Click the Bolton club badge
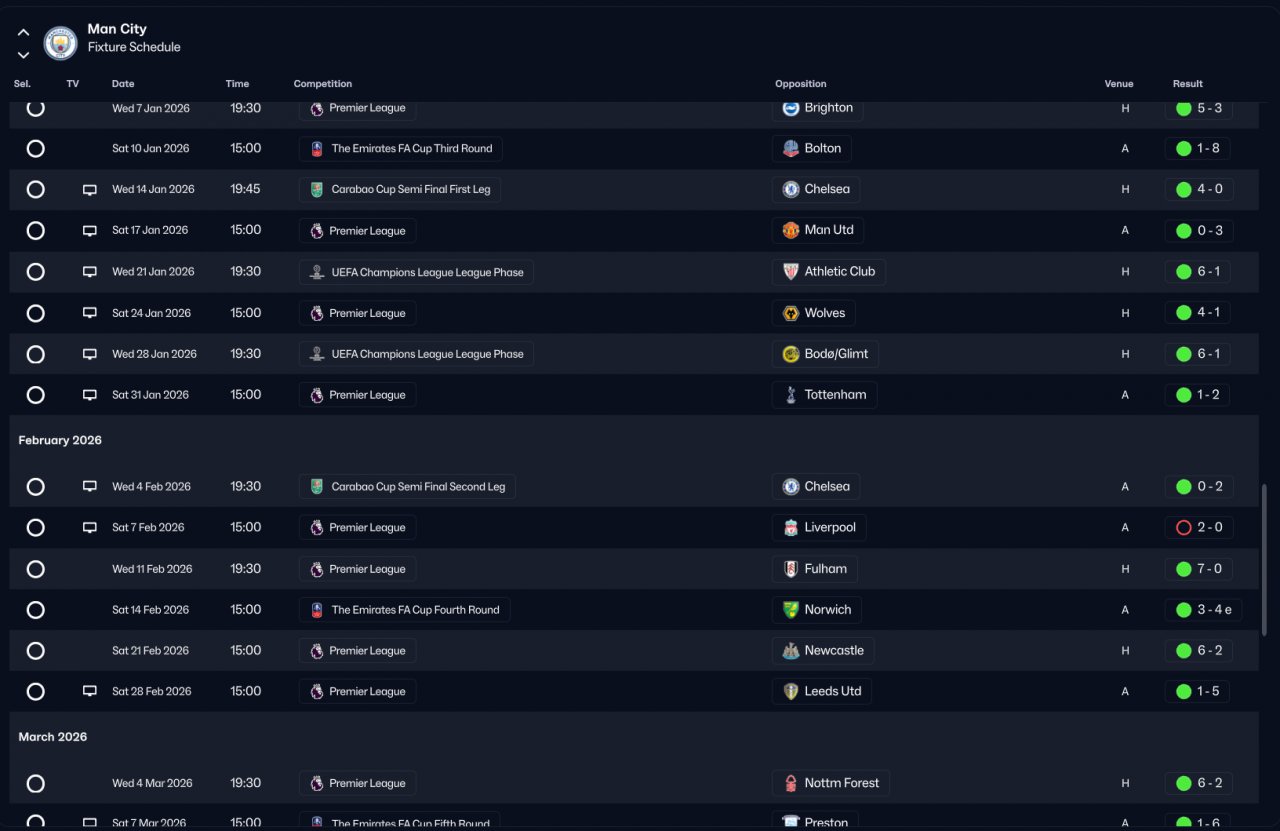Image resolution: width=1280 pixels, height=831 pixels. (x=791, y=149)
